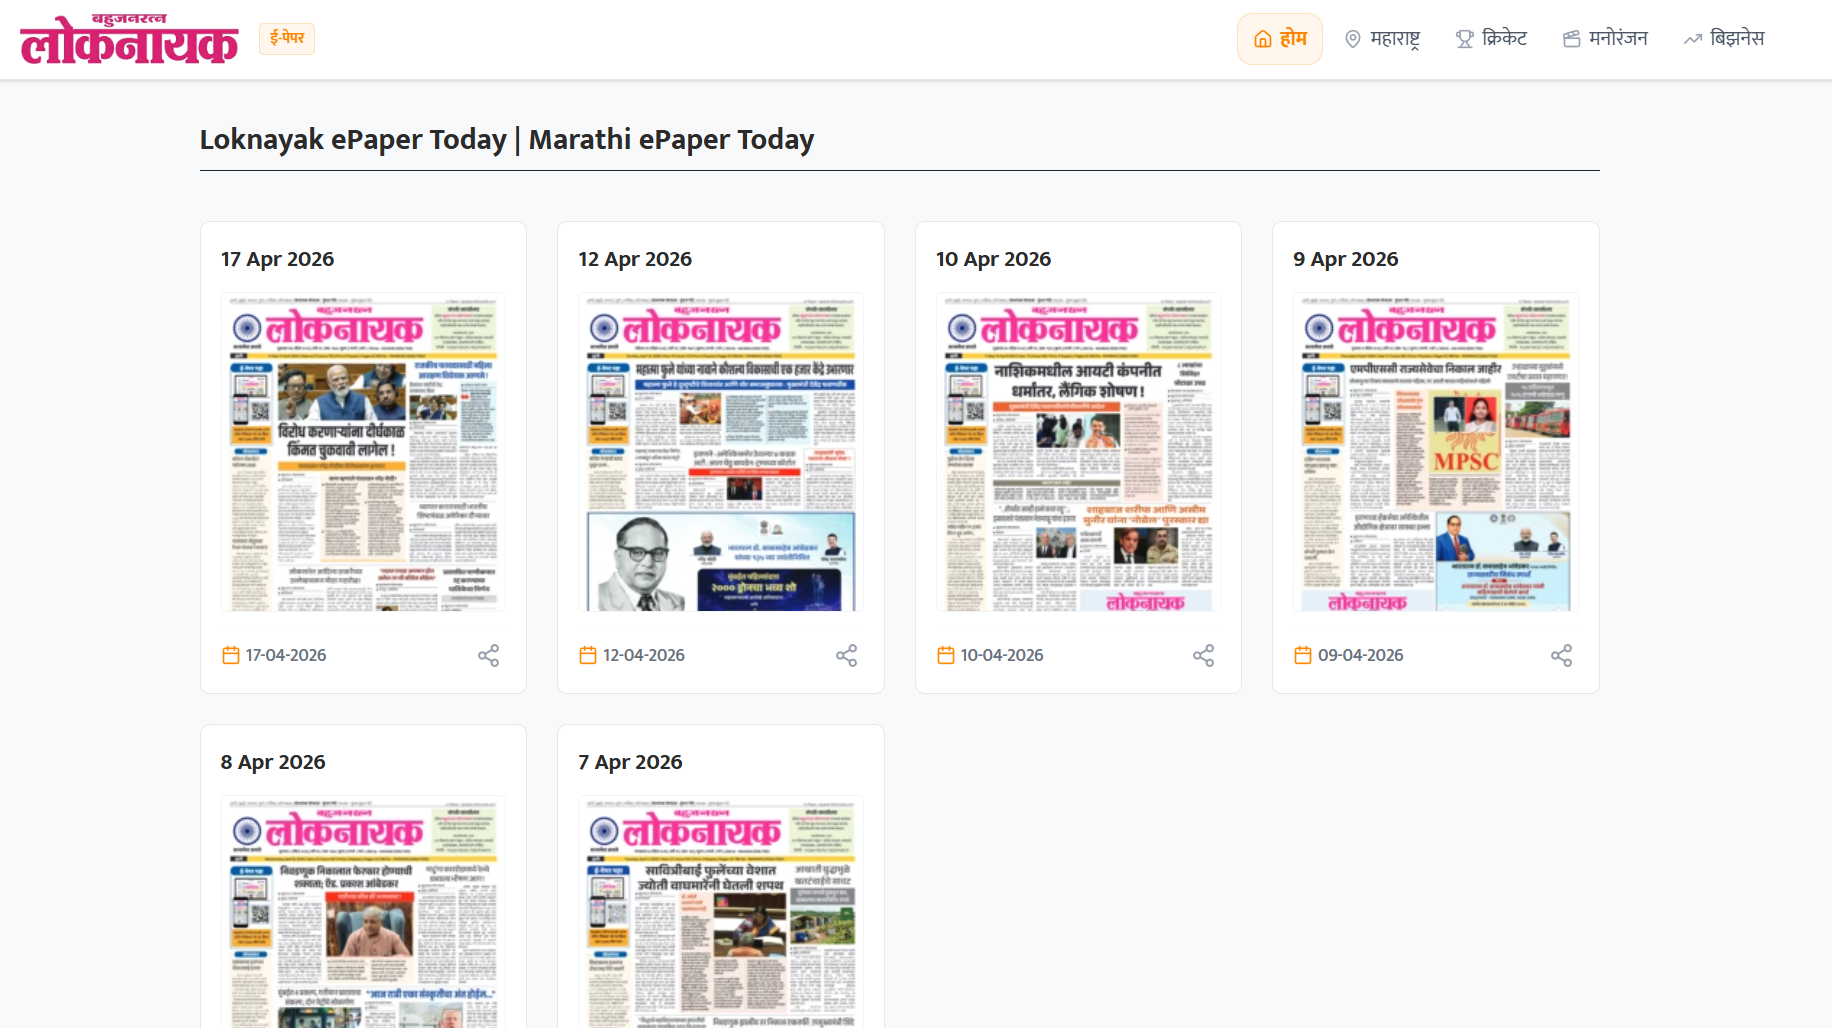Click calendar icon beside 12-04-2026
1832x1028 pixels.
tap(588, 655)
